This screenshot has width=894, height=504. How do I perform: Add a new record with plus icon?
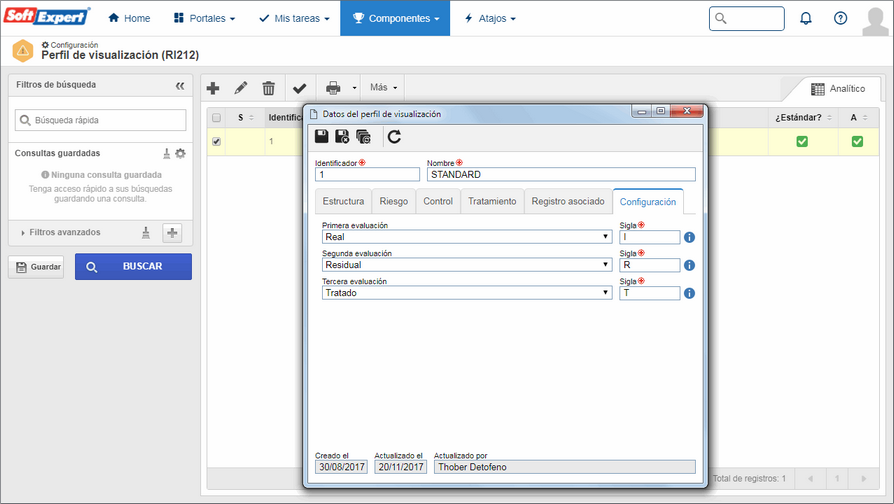click(x=213, y=88)
